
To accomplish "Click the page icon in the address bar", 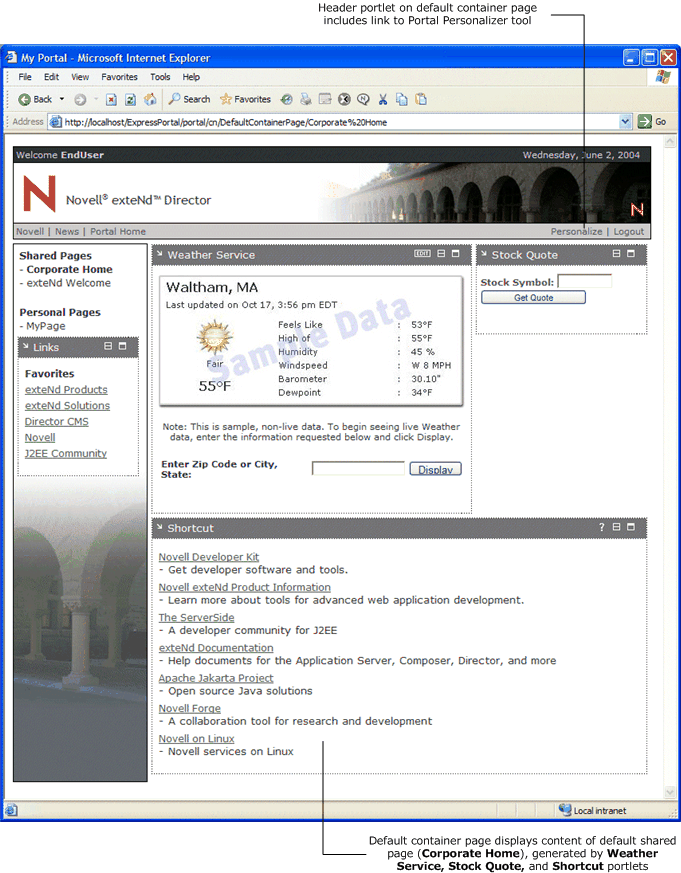I will click(55, 122).
